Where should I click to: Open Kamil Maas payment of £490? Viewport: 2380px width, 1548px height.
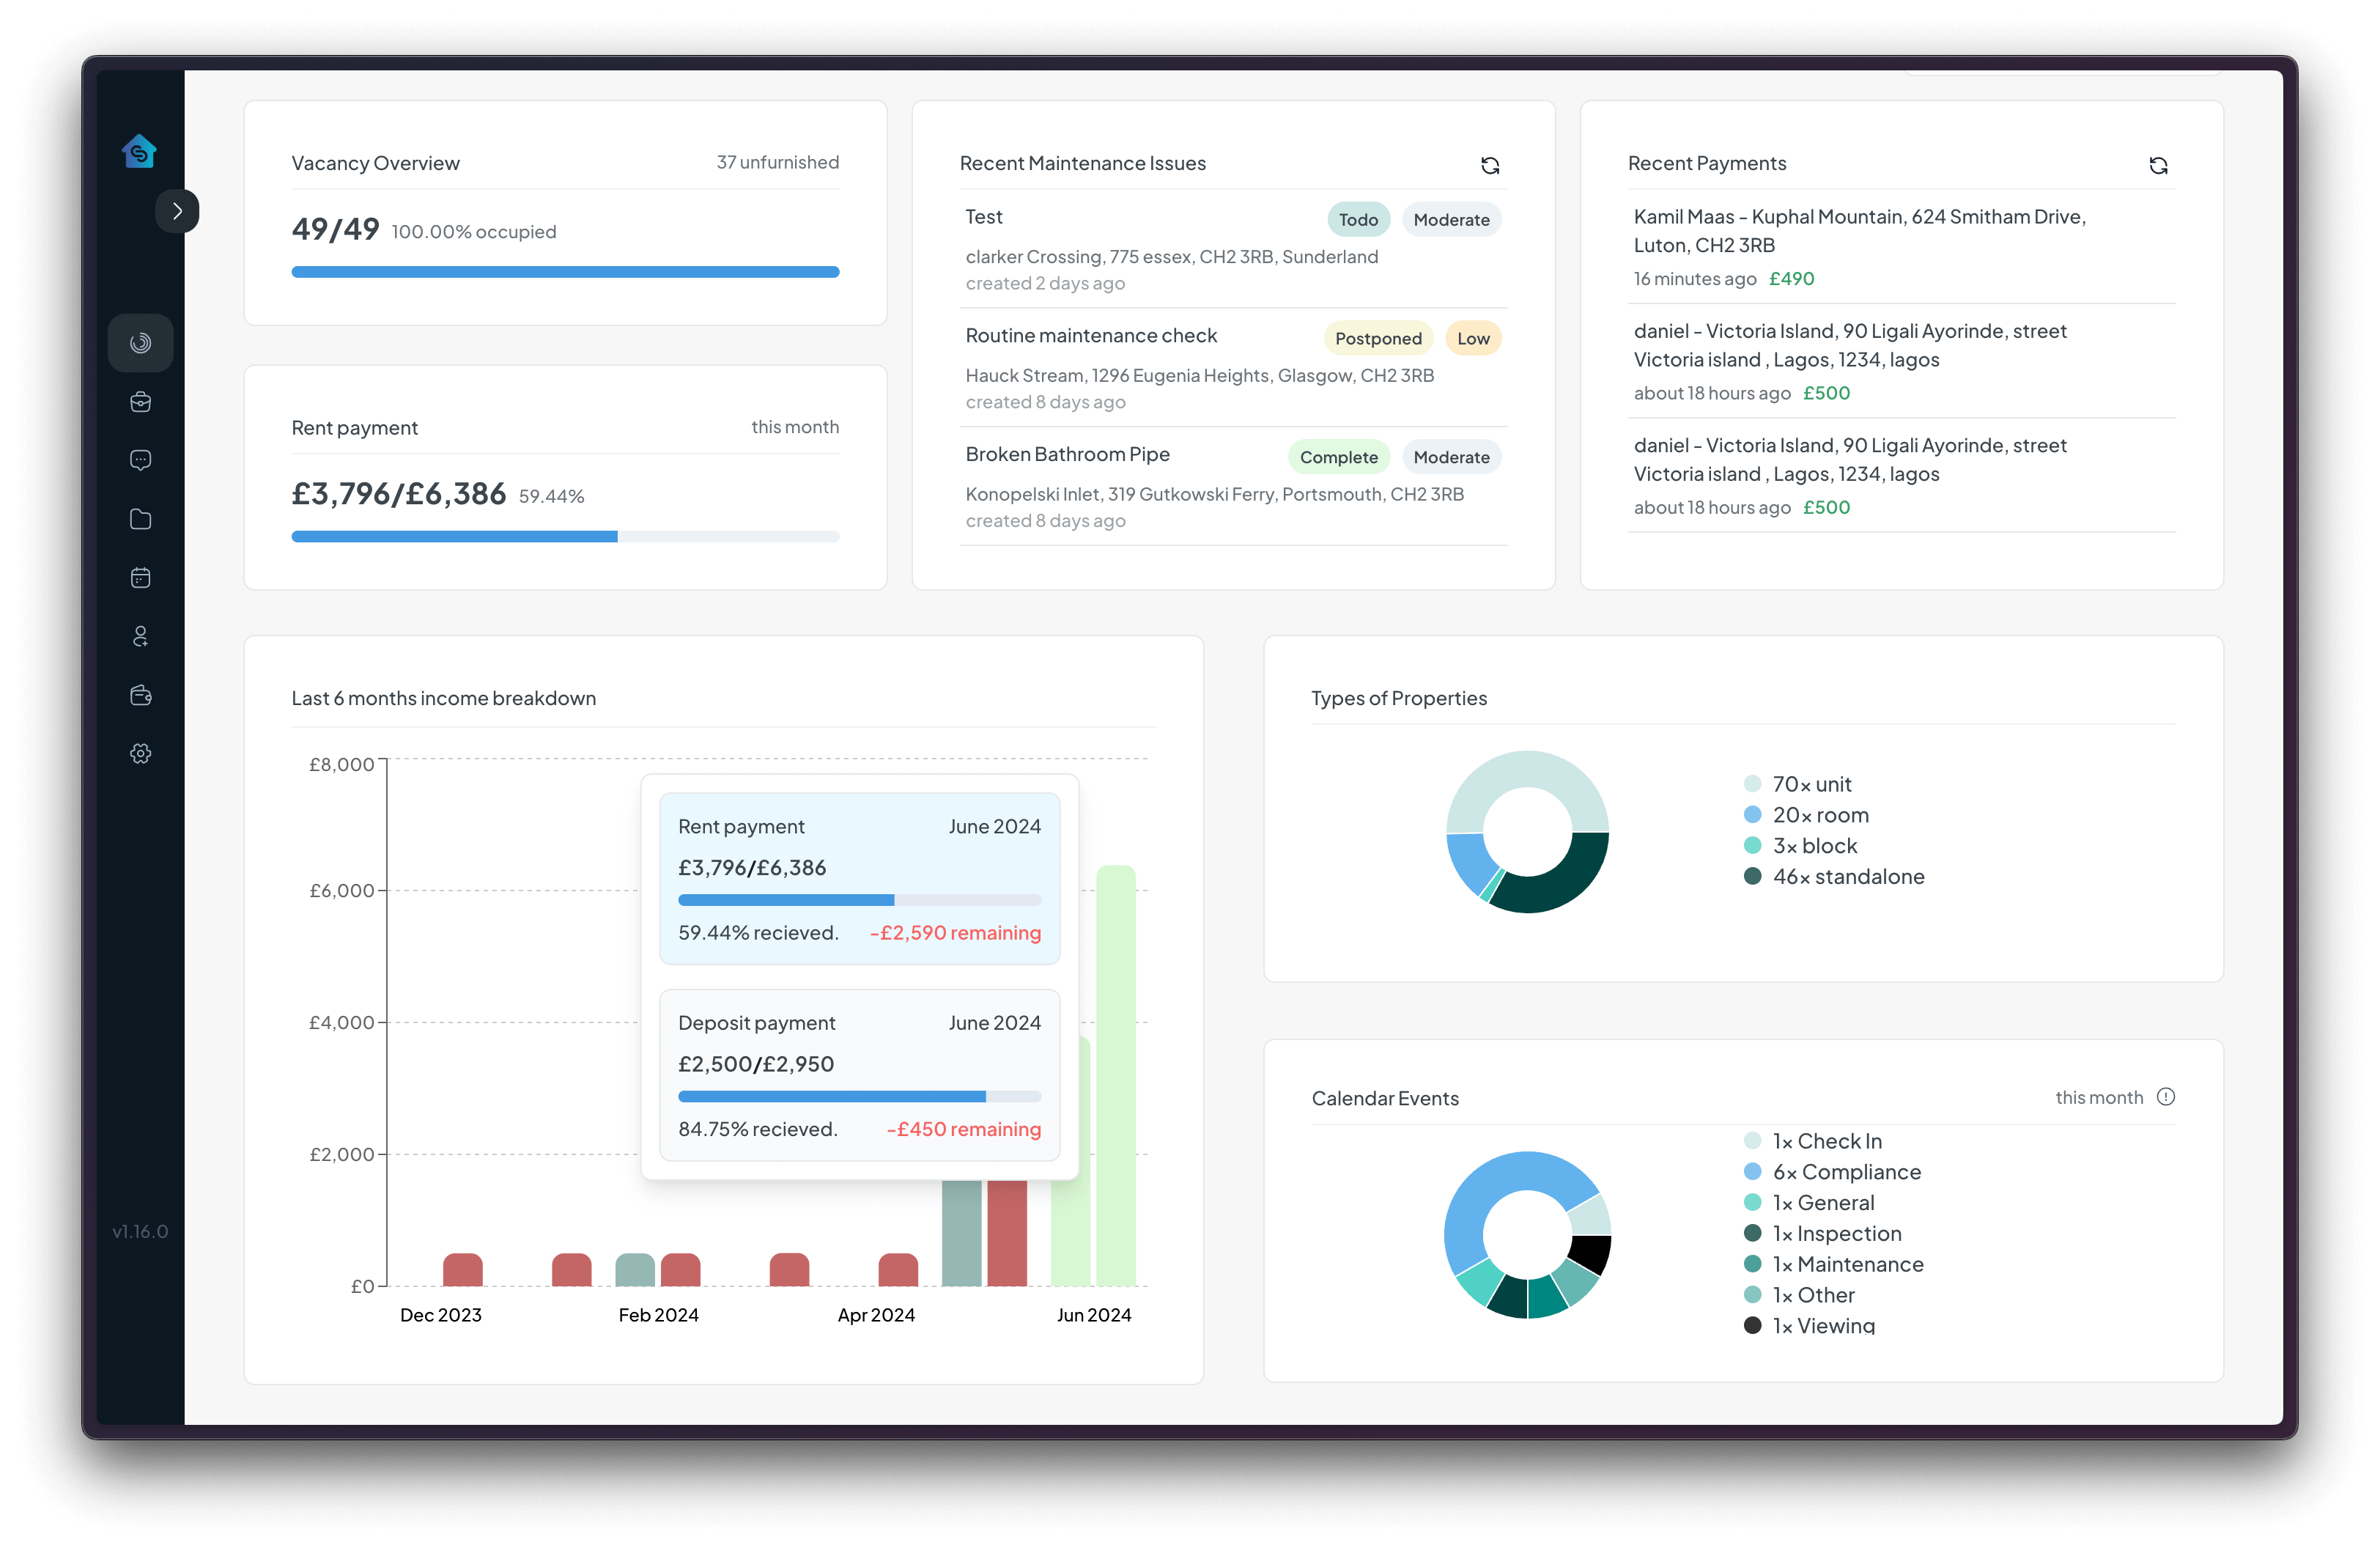tap(1901, 247)
